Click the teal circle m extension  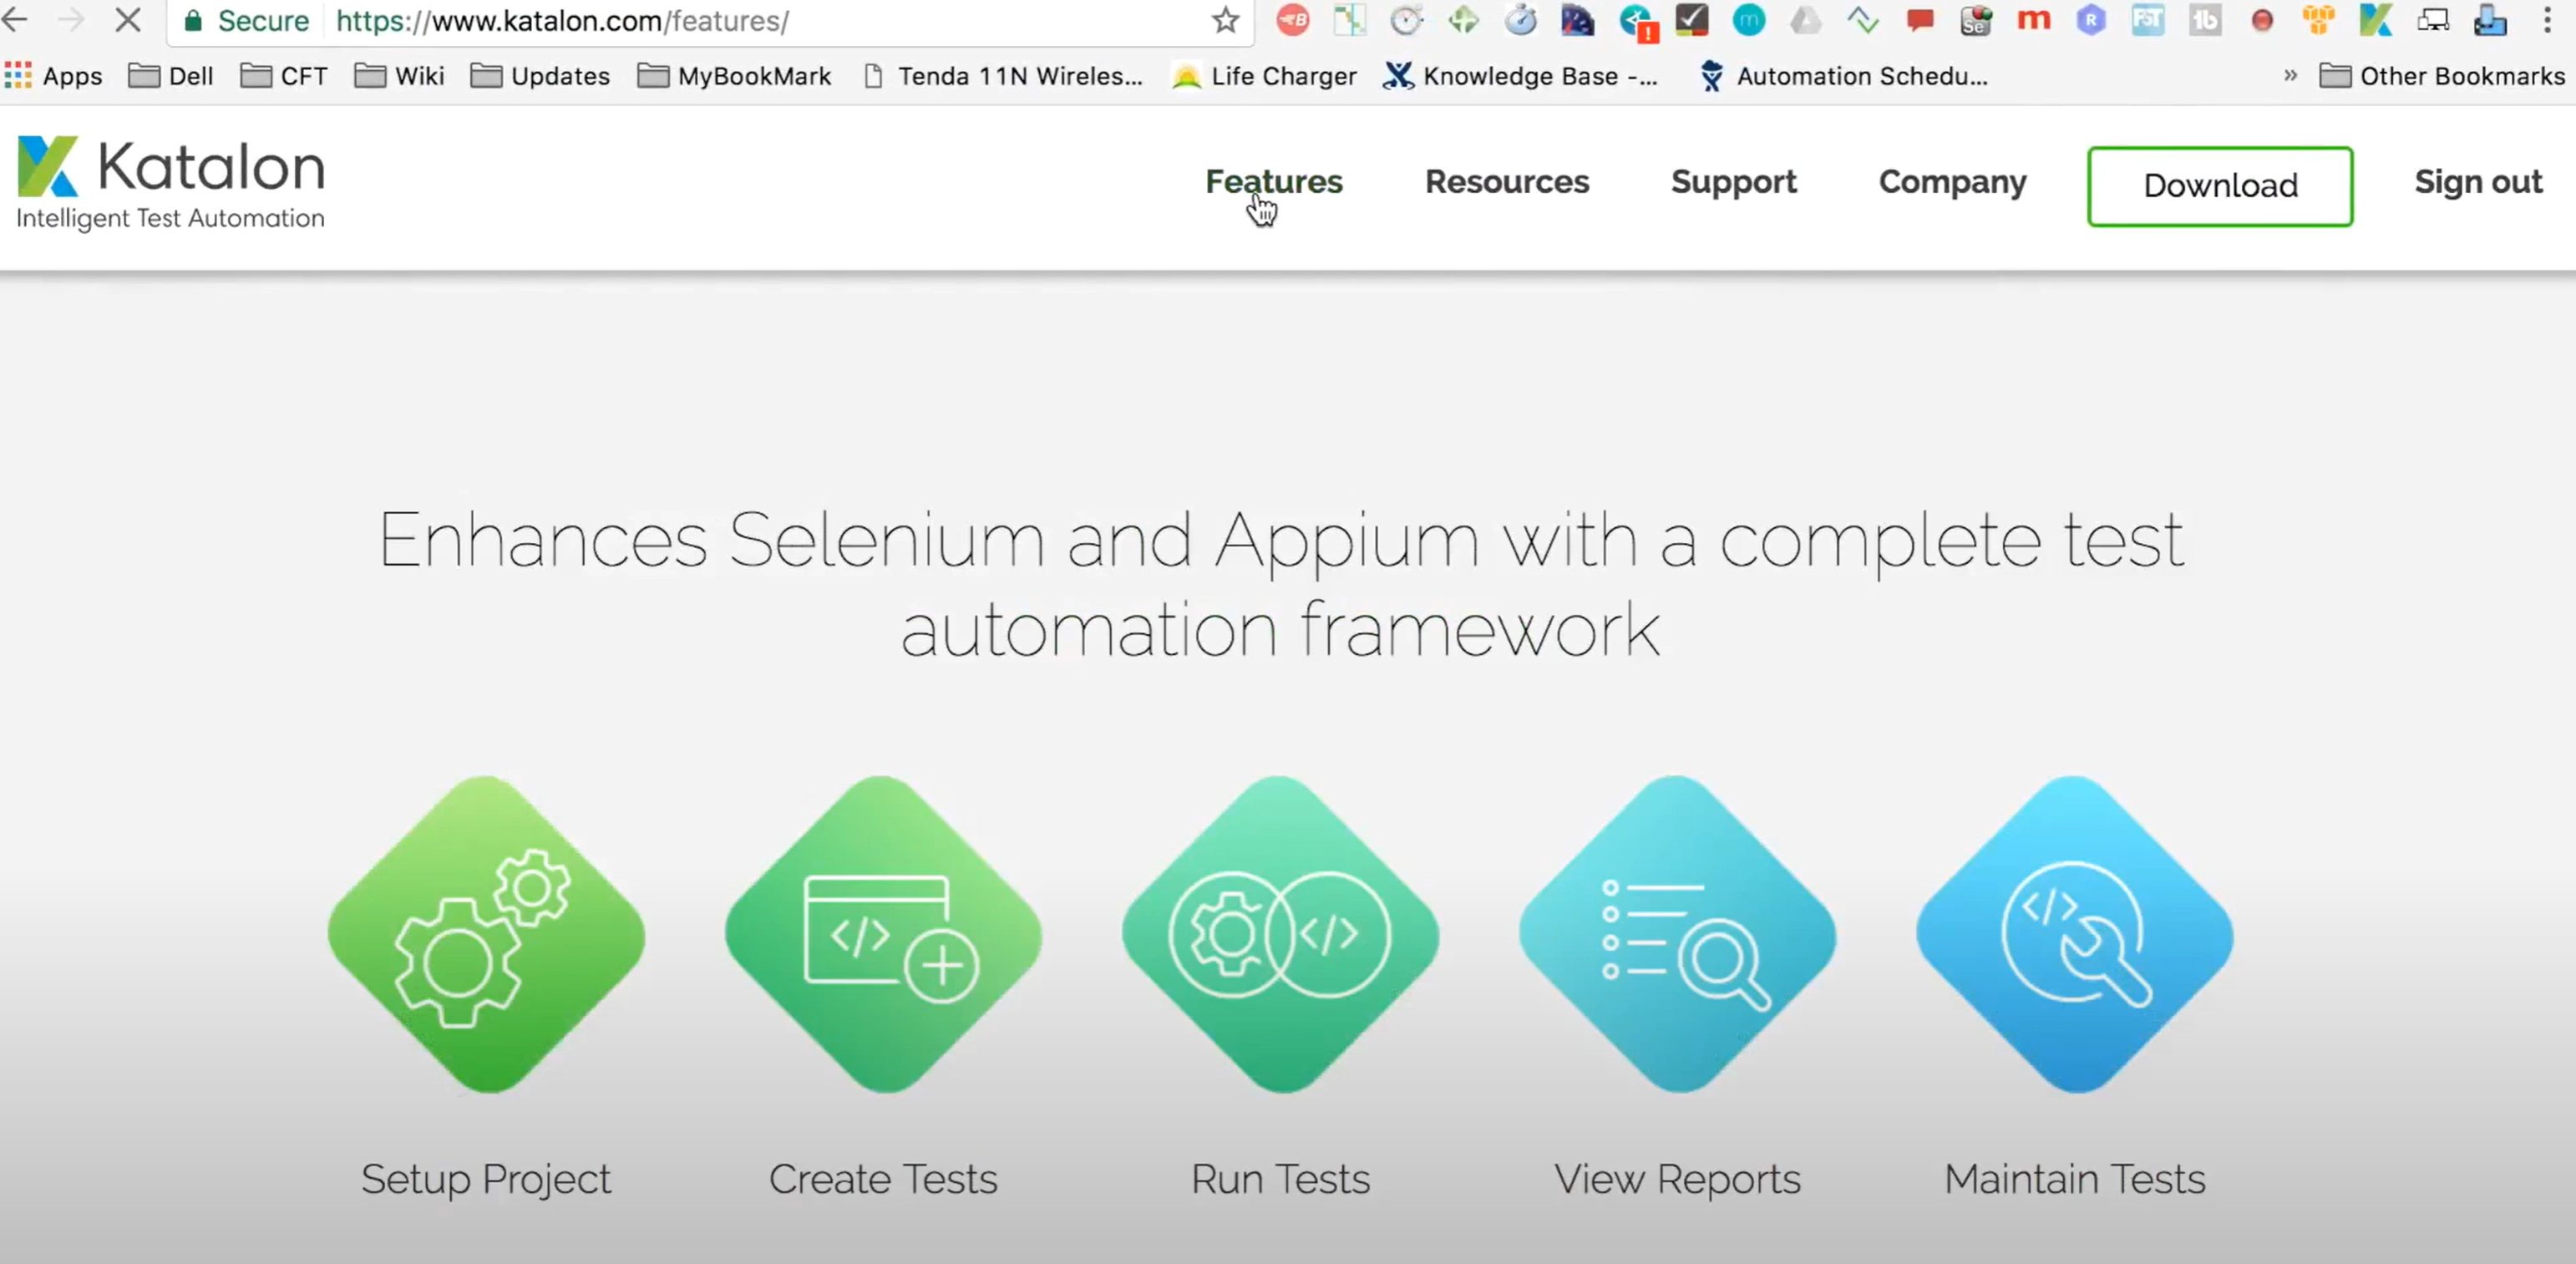coord(1749,20)
